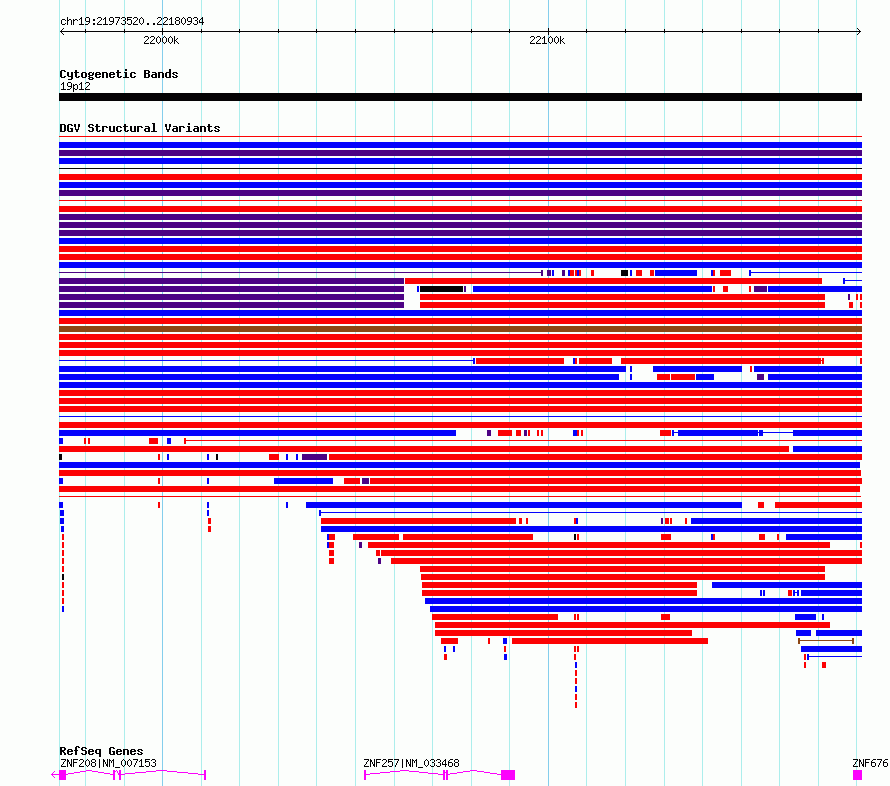Click the short brown capped variant line
The image size is (890, 786).
tap(826, 641)
